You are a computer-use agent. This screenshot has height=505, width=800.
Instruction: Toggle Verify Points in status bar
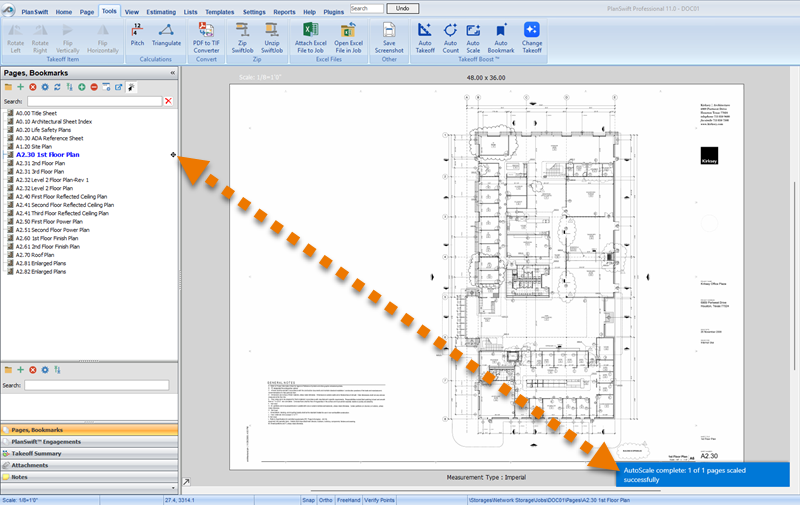pos(379,500)
